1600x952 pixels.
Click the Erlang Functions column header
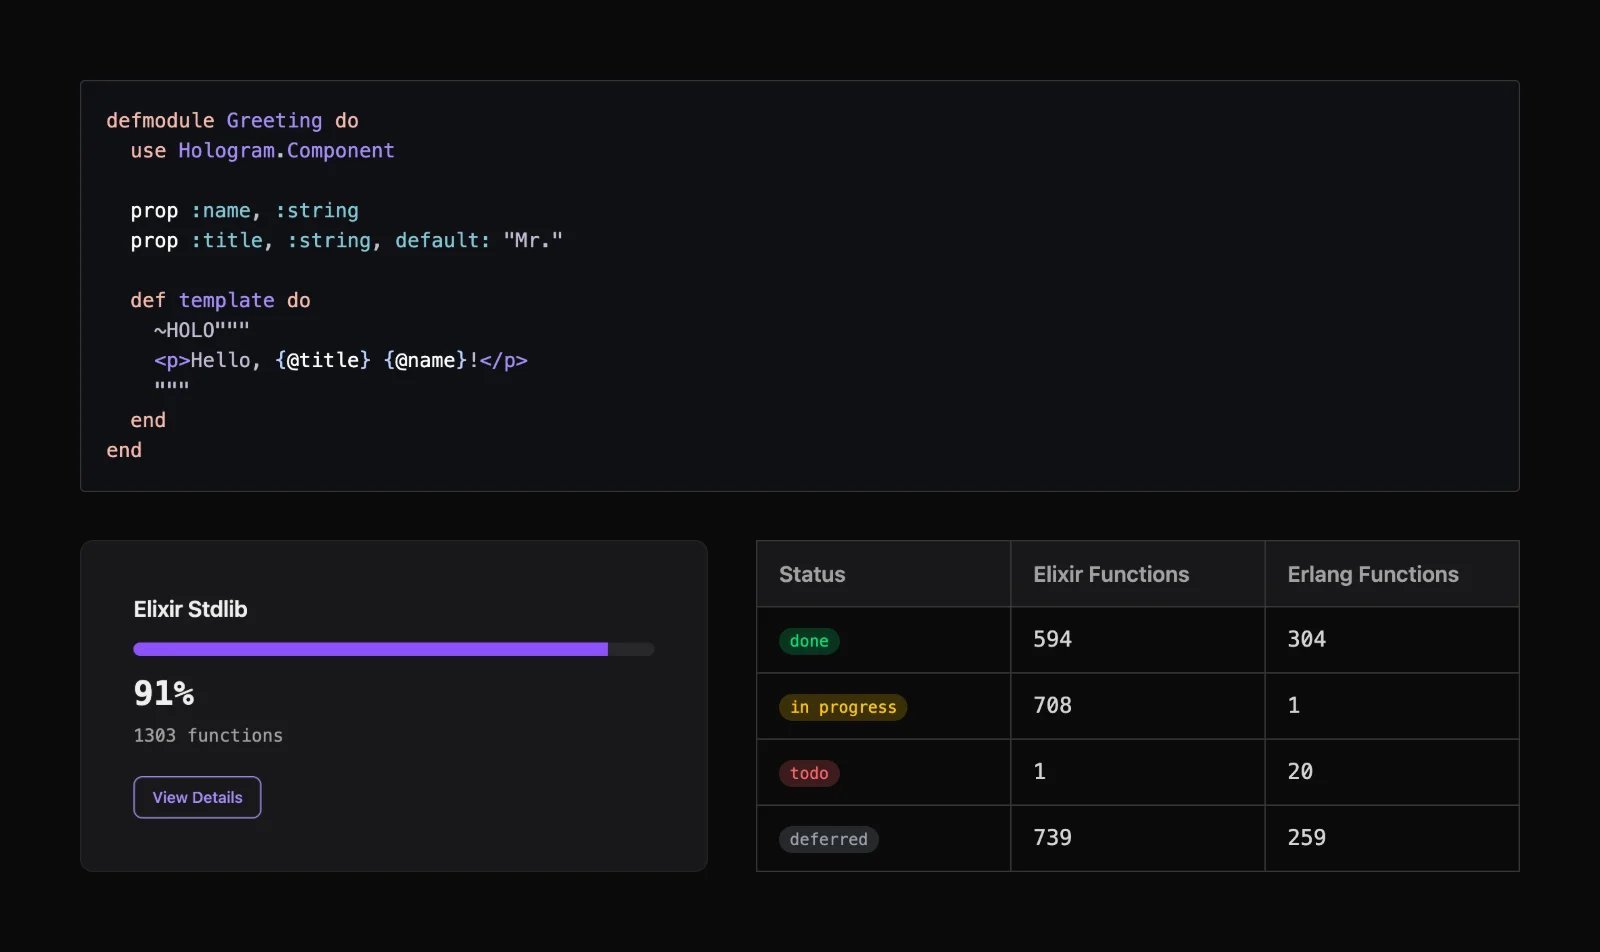[x=1392, y=574]
